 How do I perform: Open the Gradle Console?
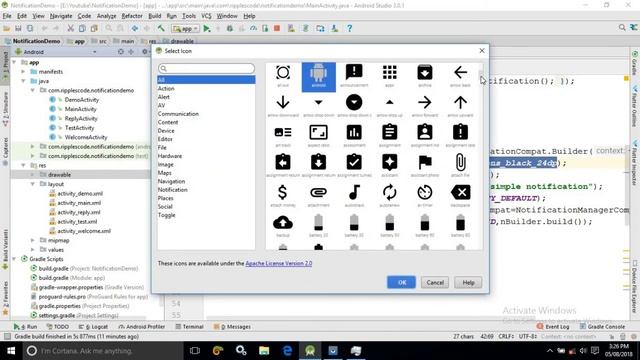click(602, 327)
